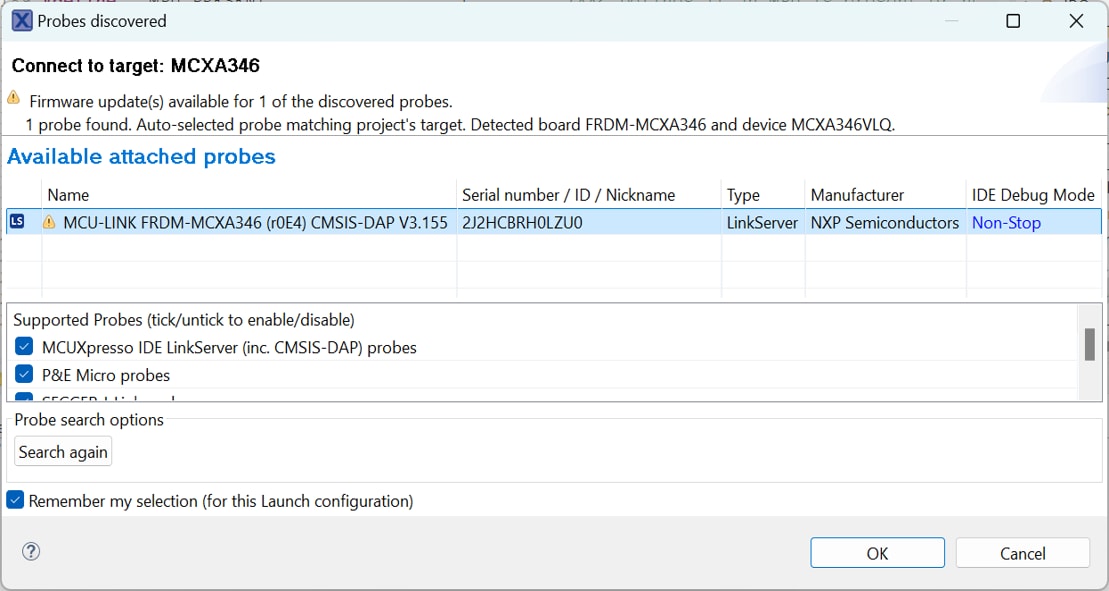Click the warning icon beside probe name
This screenshot has height=591, width=1109.
point(49,222)
